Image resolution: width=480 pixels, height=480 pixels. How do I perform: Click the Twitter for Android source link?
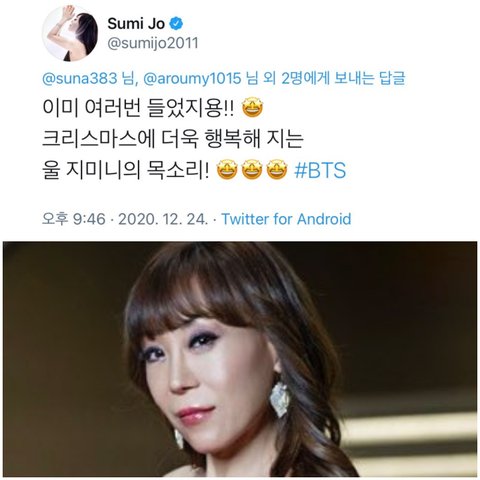[x=286, y=219]
